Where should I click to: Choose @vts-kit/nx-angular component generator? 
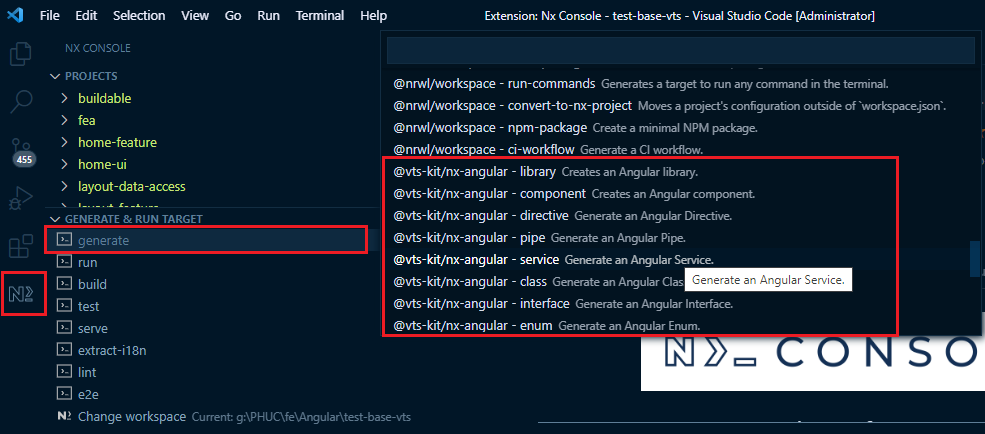[x=680, y=193]
